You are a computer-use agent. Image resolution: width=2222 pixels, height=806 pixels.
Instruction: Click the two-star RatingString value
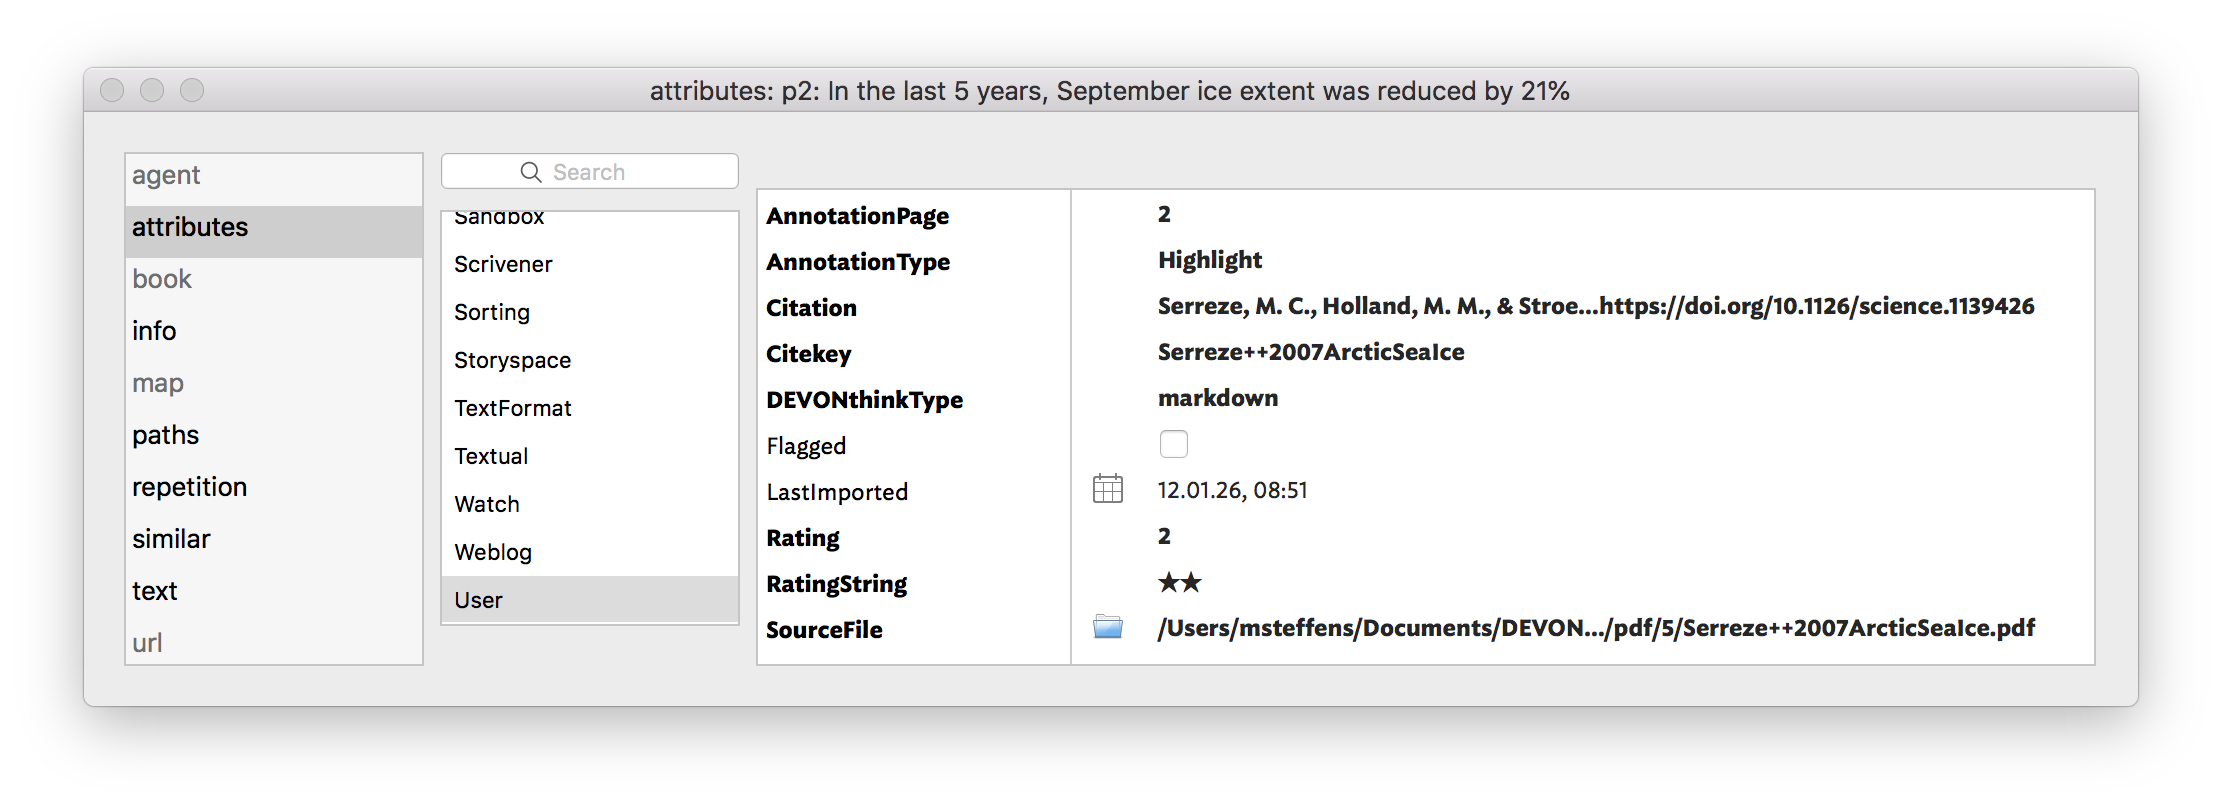click(x=1180, y=582)
